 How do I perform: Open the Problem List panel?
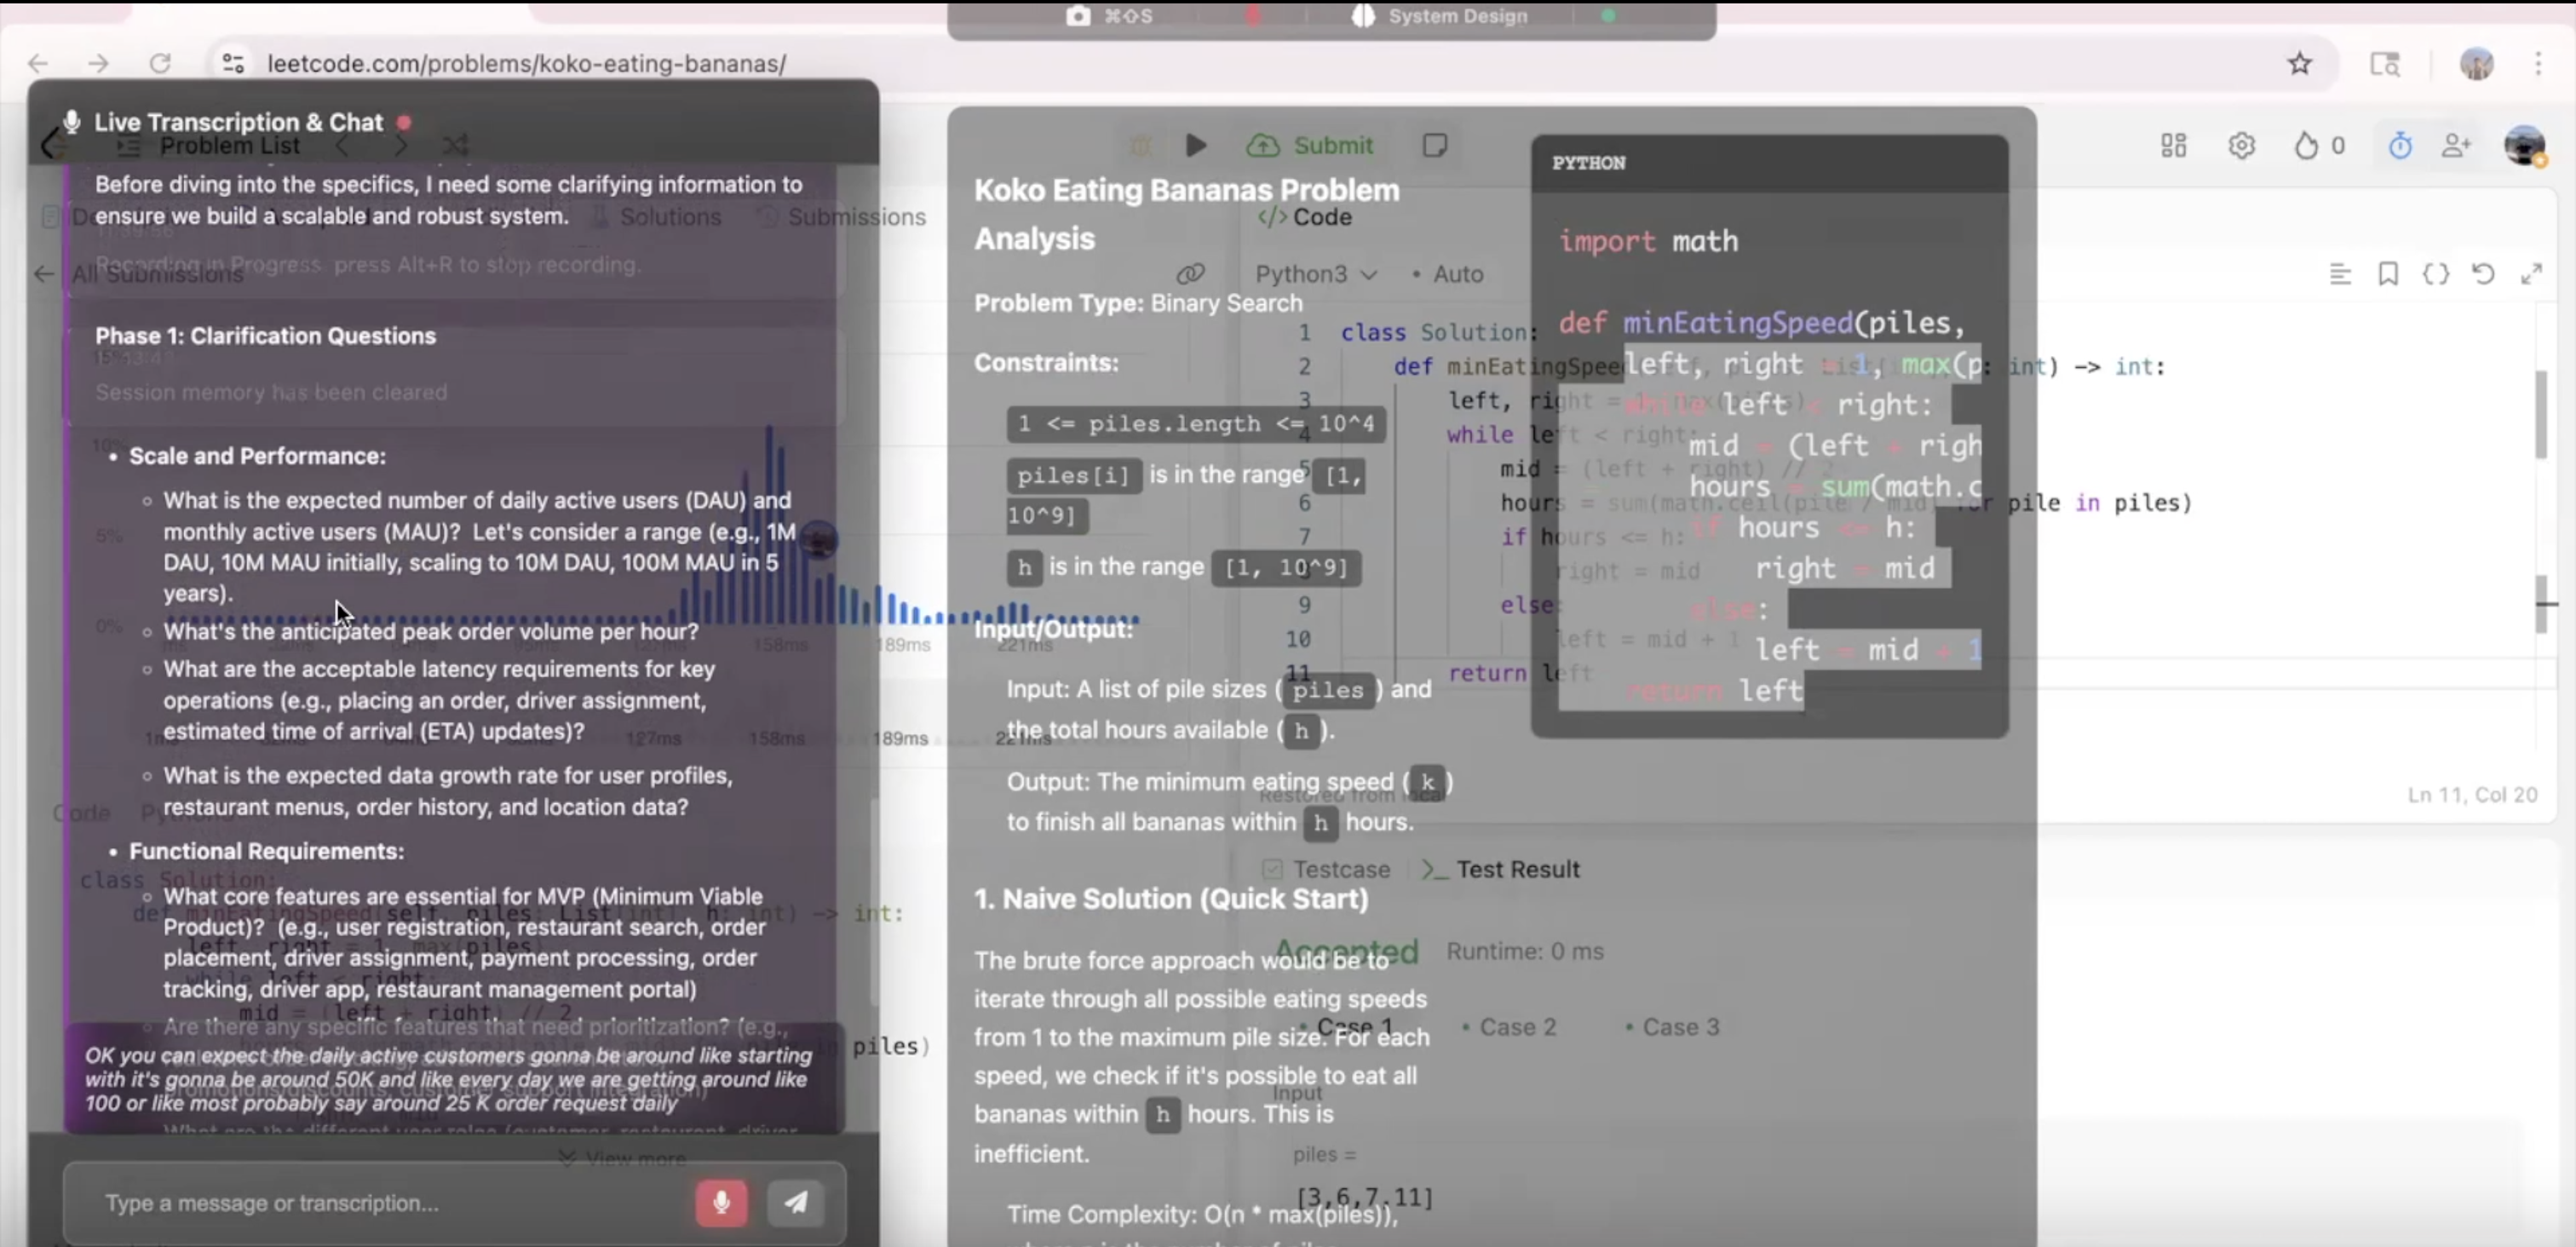tap(209, 146)
